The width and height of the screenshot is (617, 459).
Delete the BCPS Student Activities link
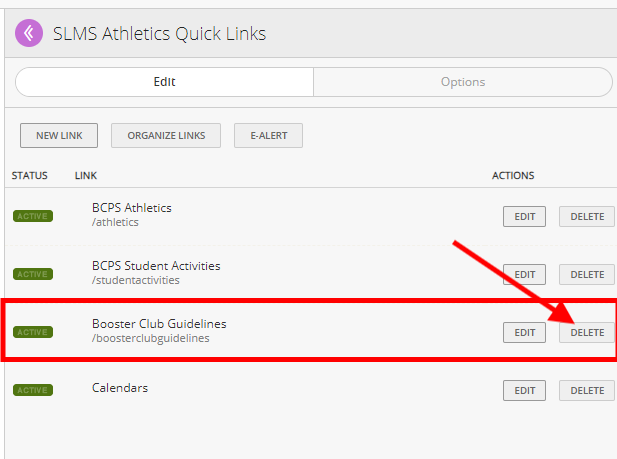click(587, 274)
